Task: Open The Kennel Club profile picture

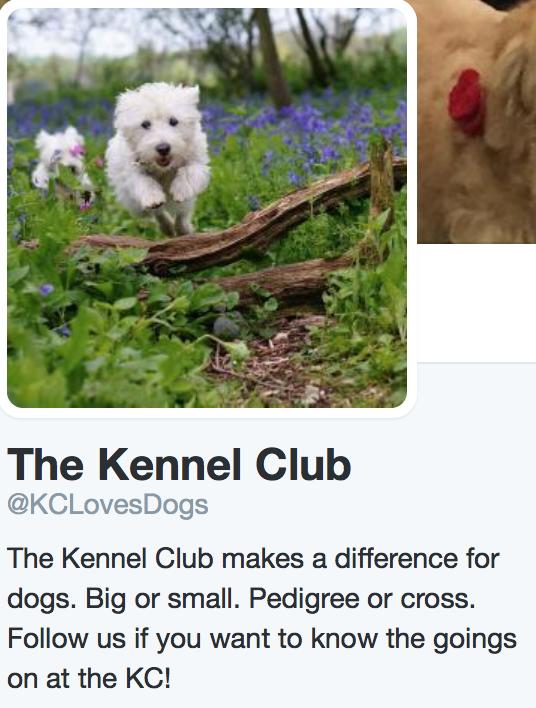Action: pos(207,208)
